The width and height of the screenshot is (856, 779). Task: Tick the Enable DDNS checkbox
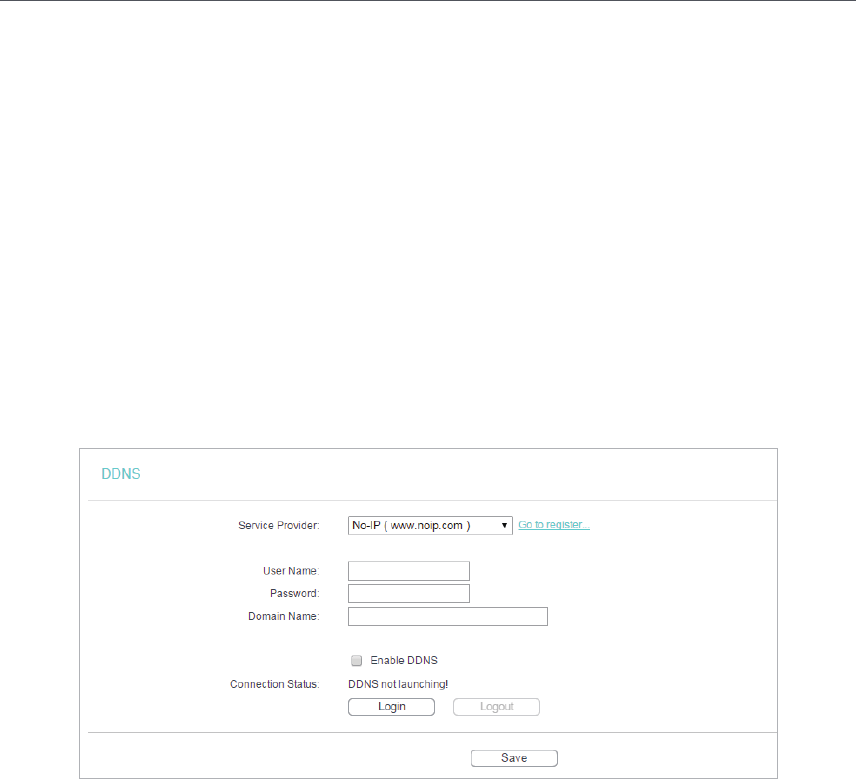pos(356,661)
